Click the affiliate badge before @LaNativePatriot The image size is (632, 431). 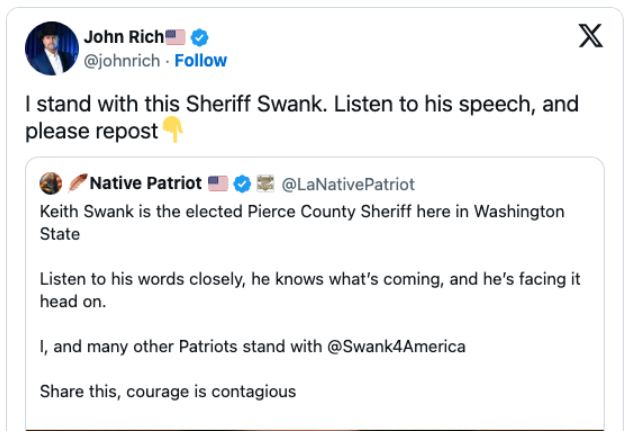(x=265, y=184)
